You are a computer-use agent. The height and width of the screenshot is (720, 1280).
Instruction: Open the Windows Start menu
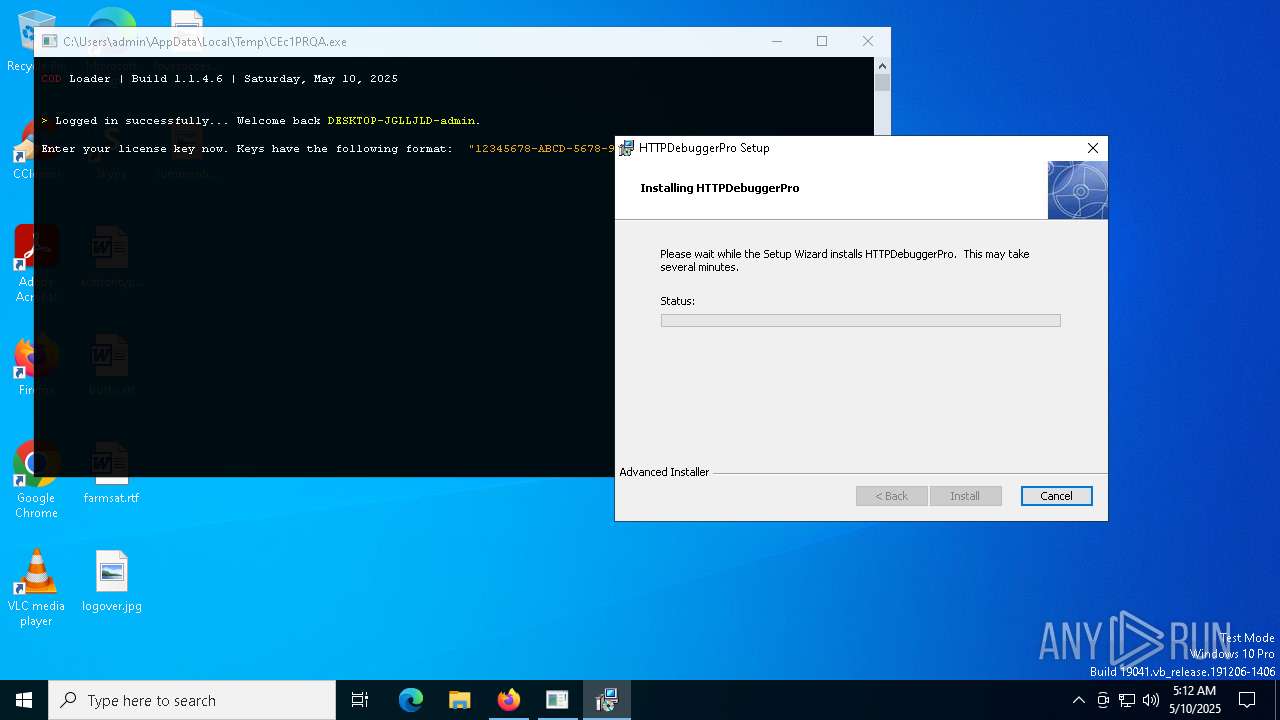pyautogui.click(x=24, y=700)
